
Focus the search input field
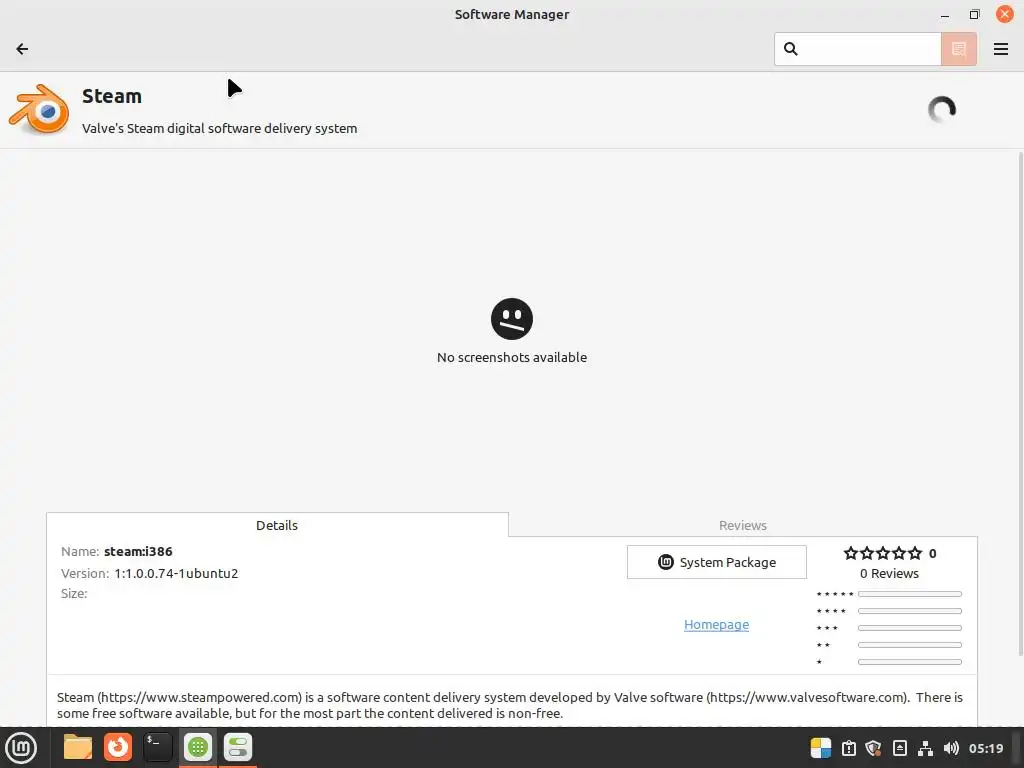[x=857, y=49]
